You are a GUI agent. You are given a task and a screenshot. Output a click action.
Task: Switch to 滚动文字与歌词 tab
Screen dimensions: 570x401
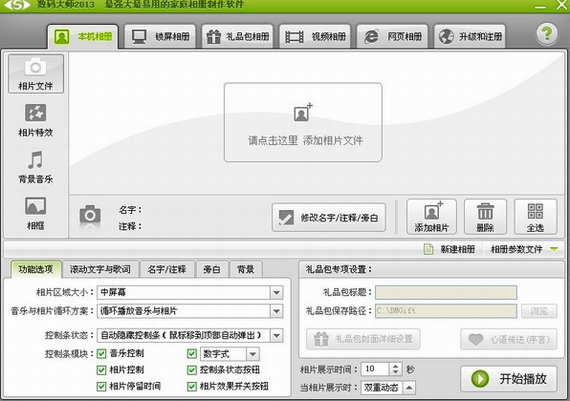pyautogui.click(x=100, y=269)
